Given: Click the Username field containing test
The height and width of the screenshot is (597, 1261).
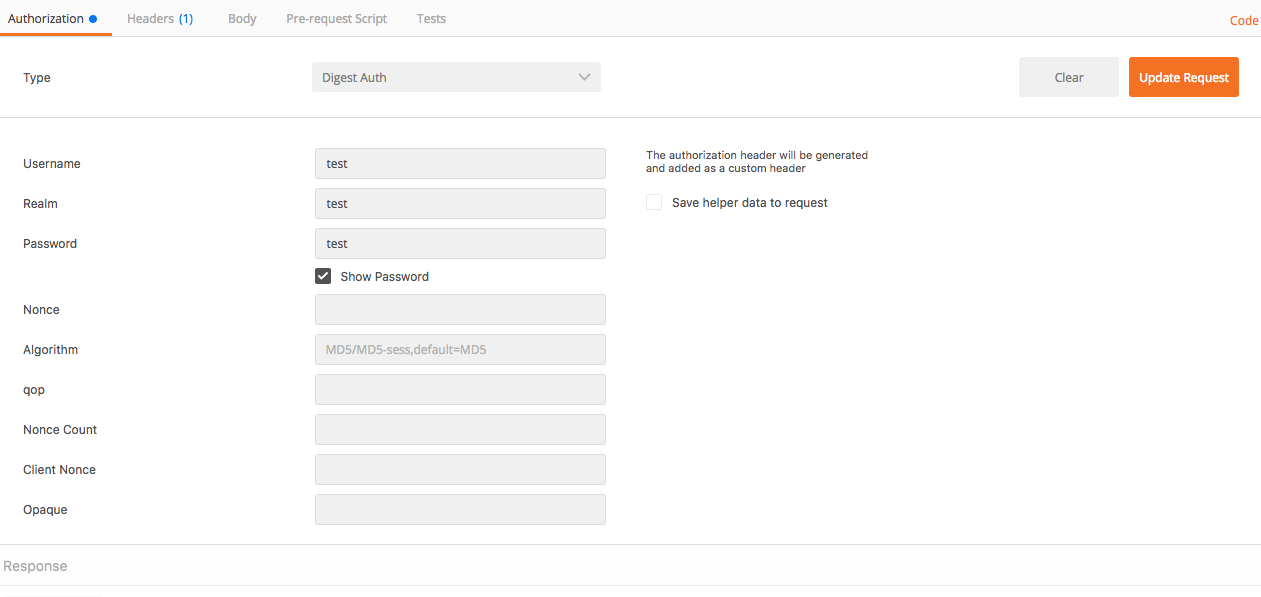Looking at the screenshot, I should click(460, 163).
